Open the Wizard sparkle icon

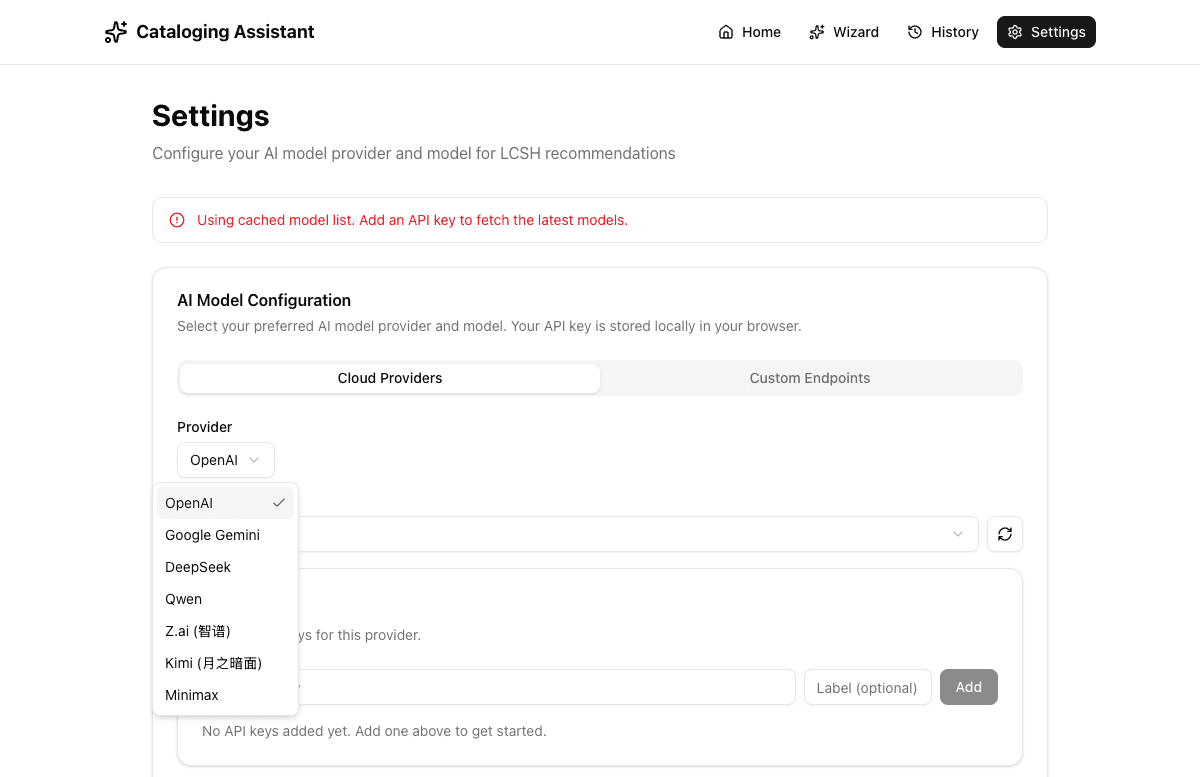tap(817, 32)
